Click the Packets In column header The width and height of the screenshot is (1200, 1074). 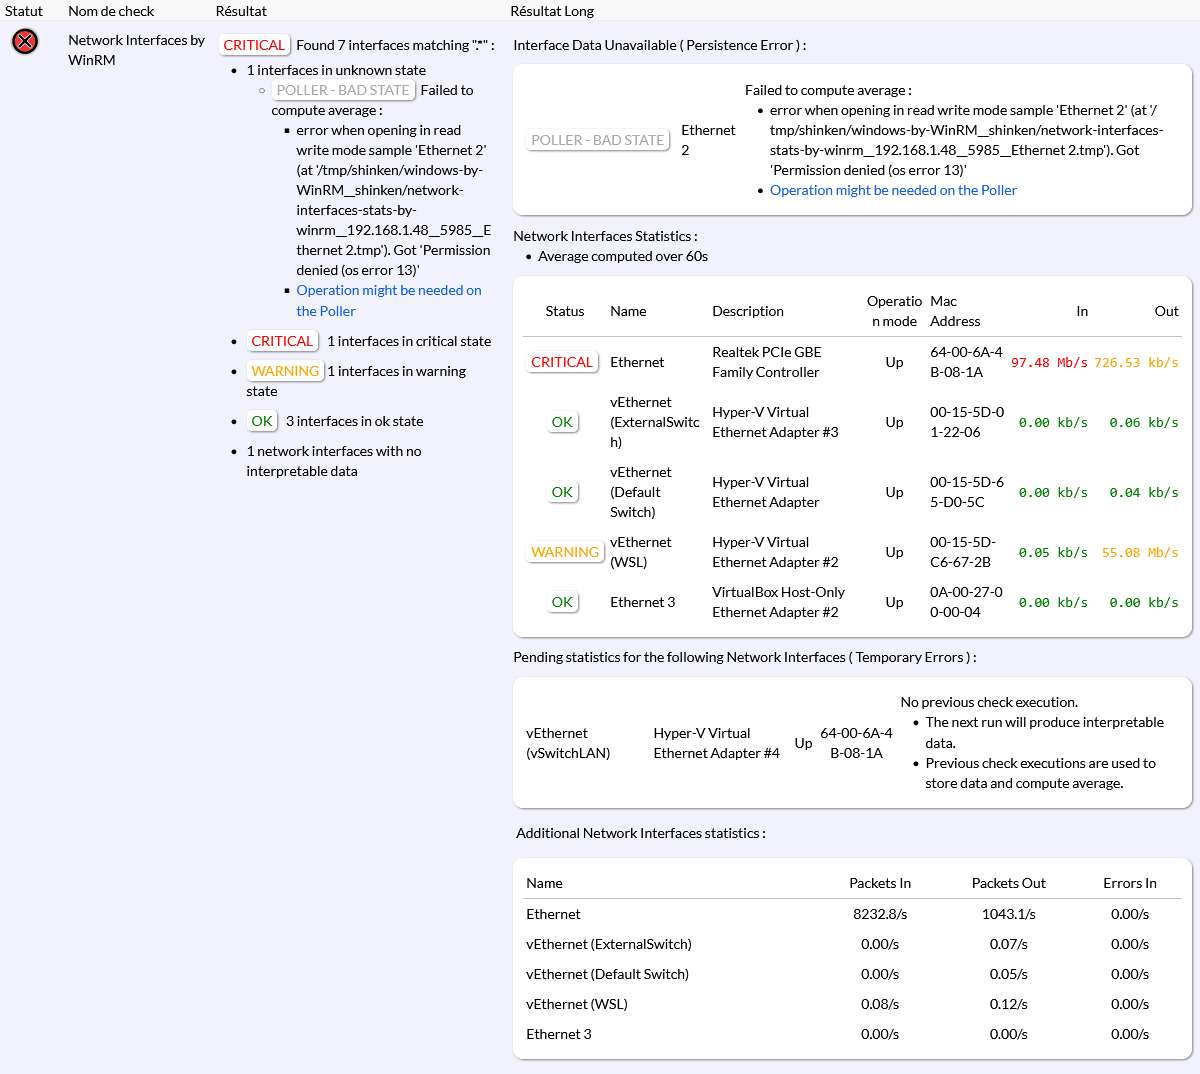[x=879, y=883]
